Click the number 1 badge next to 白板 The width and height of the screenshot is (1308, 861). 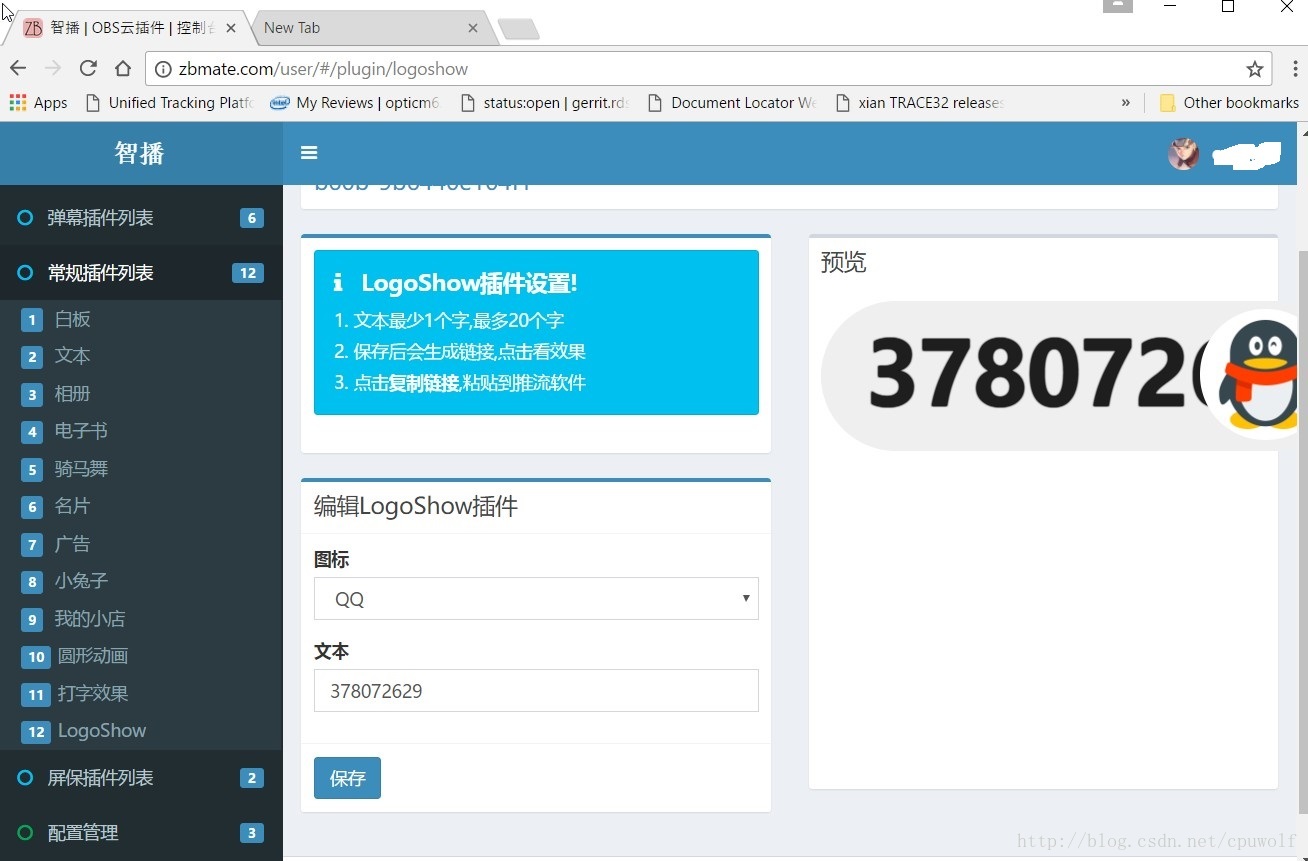32,320
